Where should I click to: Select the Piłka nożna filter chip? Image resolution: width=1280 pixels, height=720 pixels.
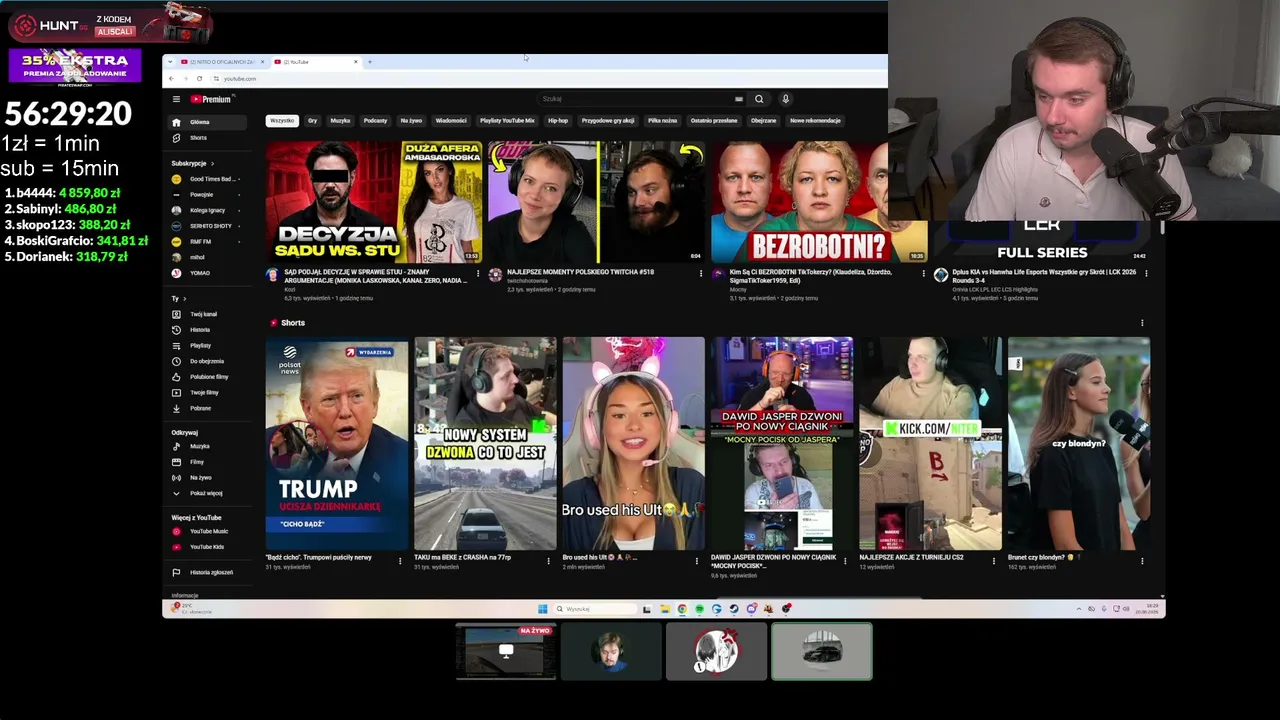(662, 121)
